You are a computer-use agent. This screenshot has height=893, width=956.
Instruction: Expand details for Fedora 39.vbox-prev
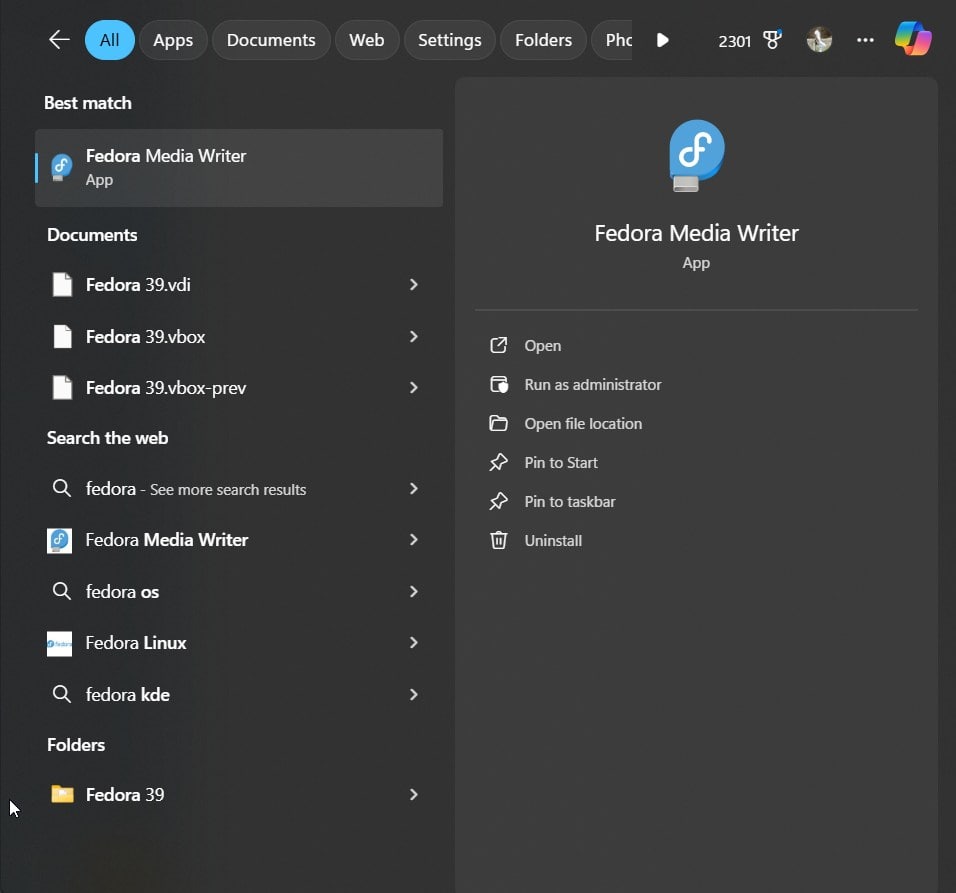[414, 388]
